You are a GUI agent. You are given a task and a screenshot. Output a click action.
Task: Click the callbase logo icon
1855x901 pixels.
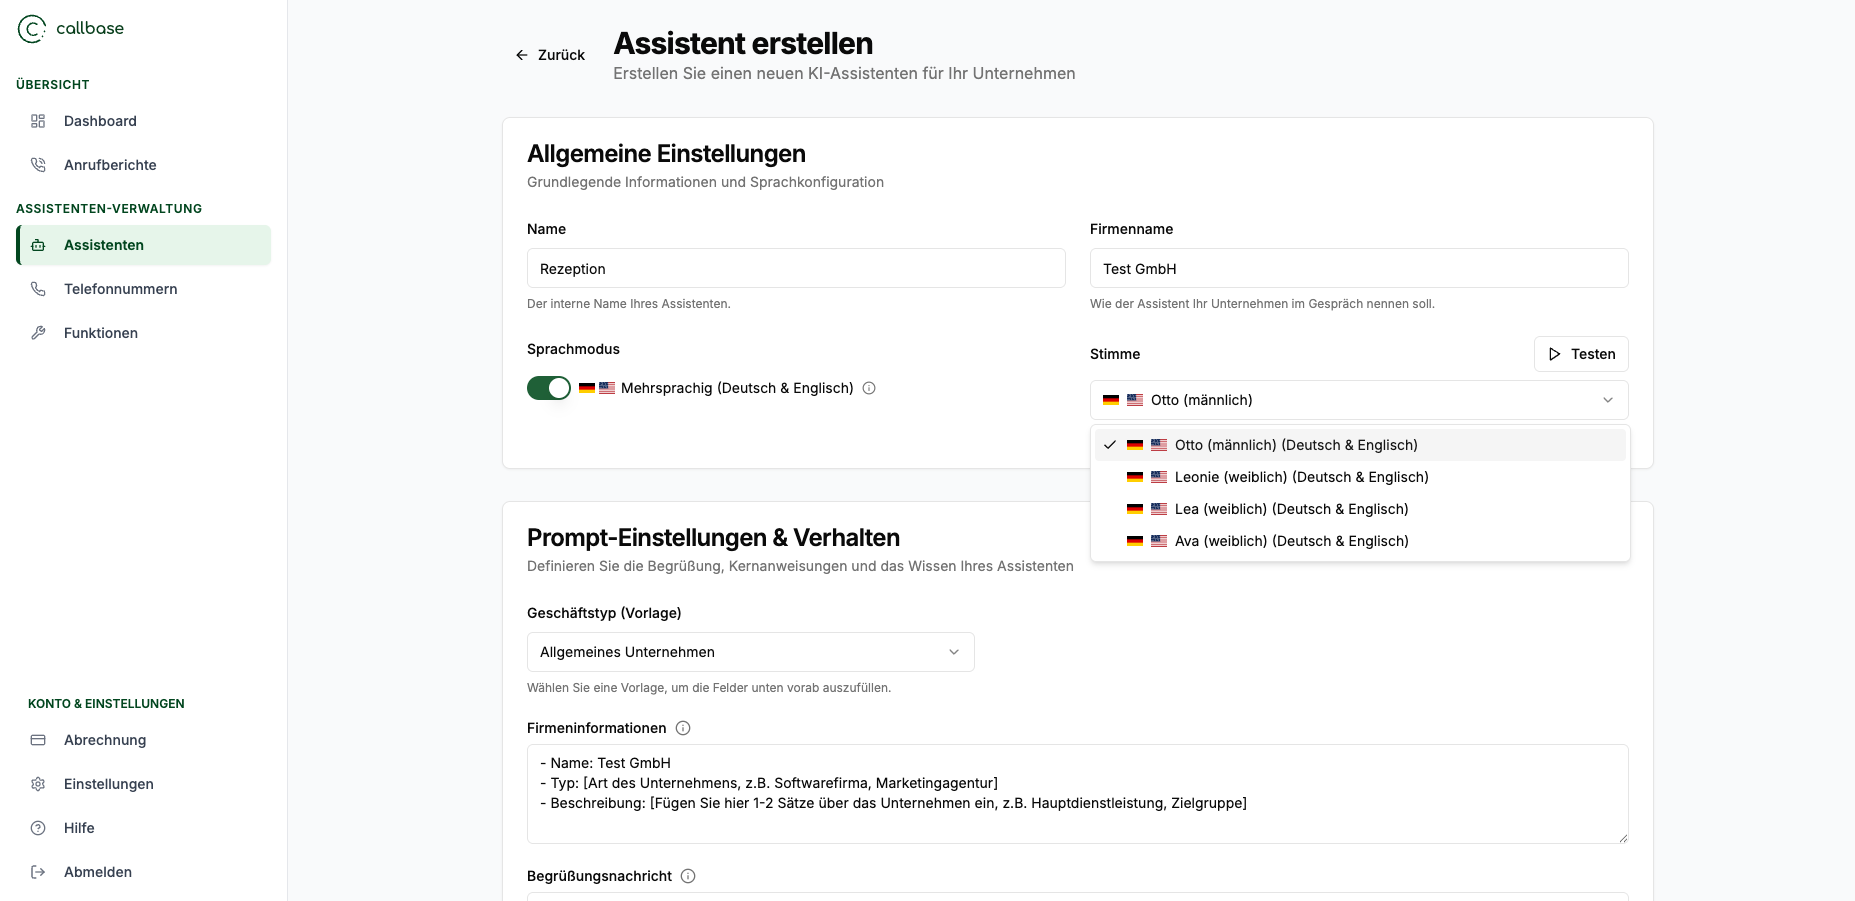(x=32, y=29)
